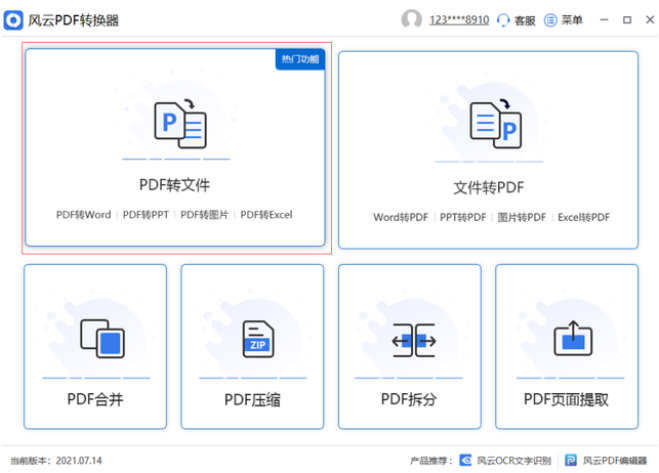Open 风云OCR文字识别 product link
This screenshot has height=473, width=659.
coord(514,461)
